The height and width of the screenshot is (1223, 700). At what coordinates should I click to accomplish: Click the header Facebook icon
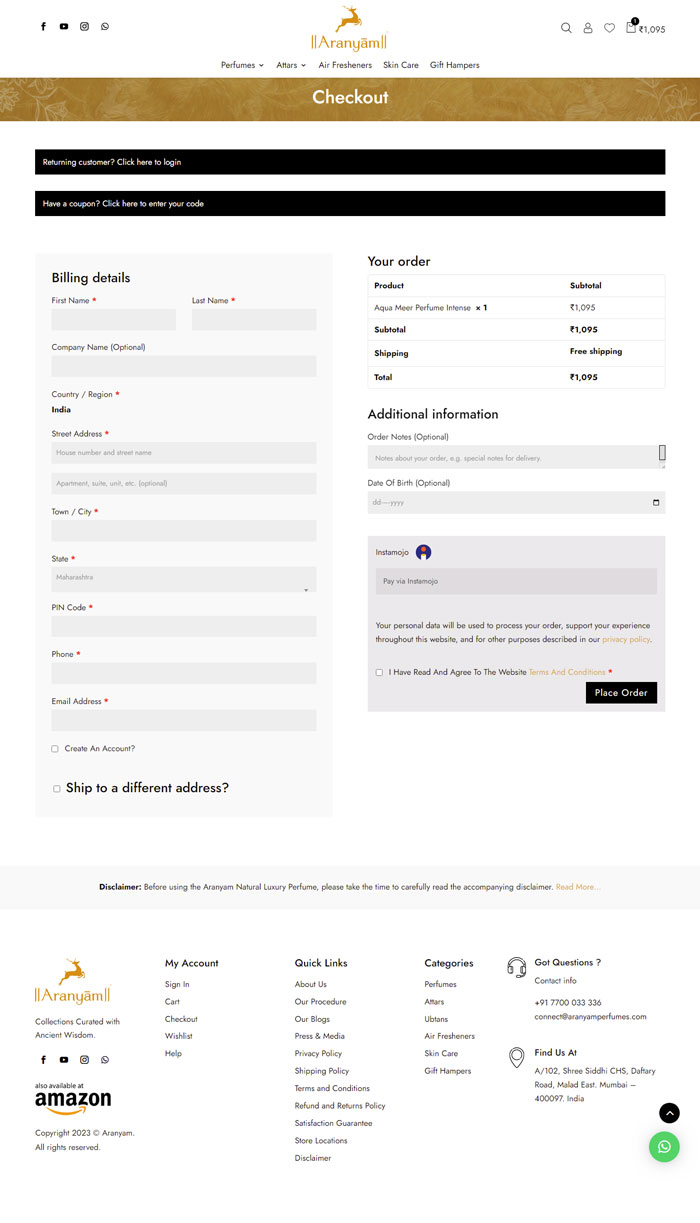point(43,27)
